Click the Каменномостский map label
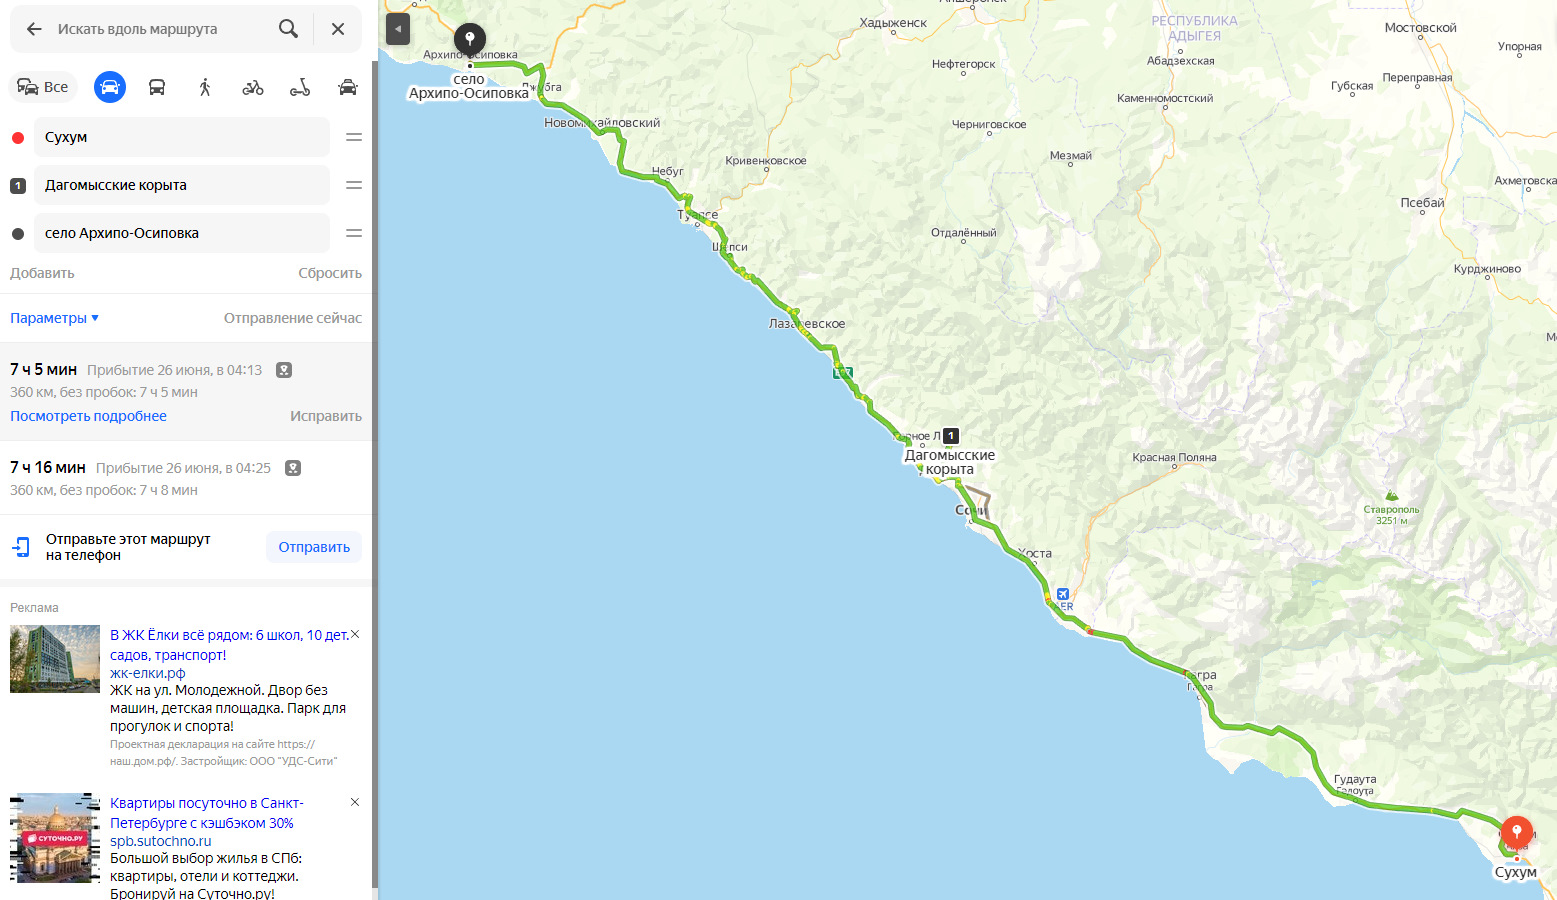 point(1165,98)
